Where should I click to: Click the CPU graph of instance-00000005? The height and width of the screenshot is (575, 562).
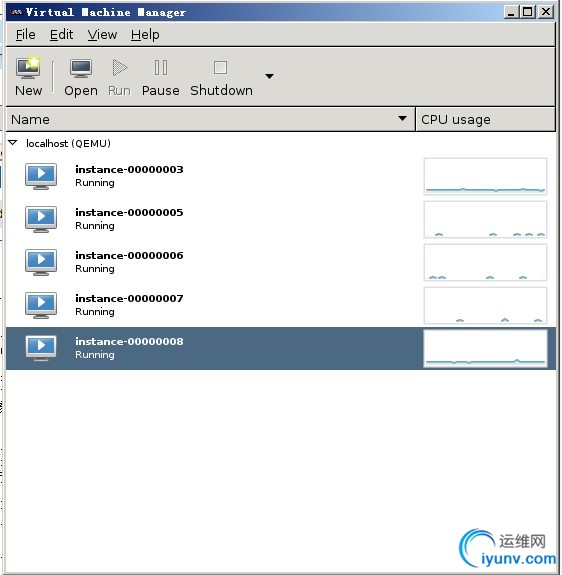[x=485, y=219]
